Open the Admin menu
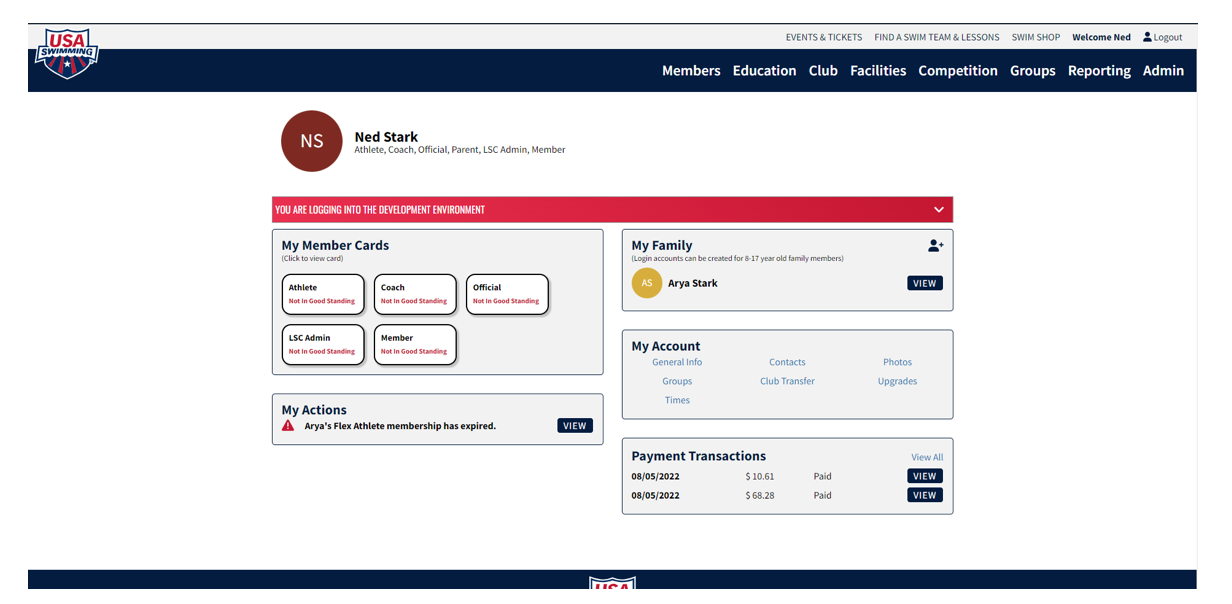Screen dimensions: 1232x604 pyautogui.click(x=1163, y=71)
